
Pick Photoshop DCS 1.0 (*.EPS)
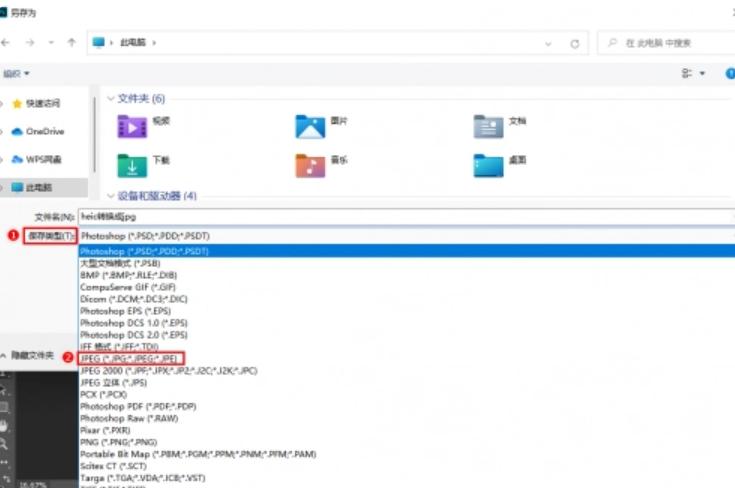134,323
